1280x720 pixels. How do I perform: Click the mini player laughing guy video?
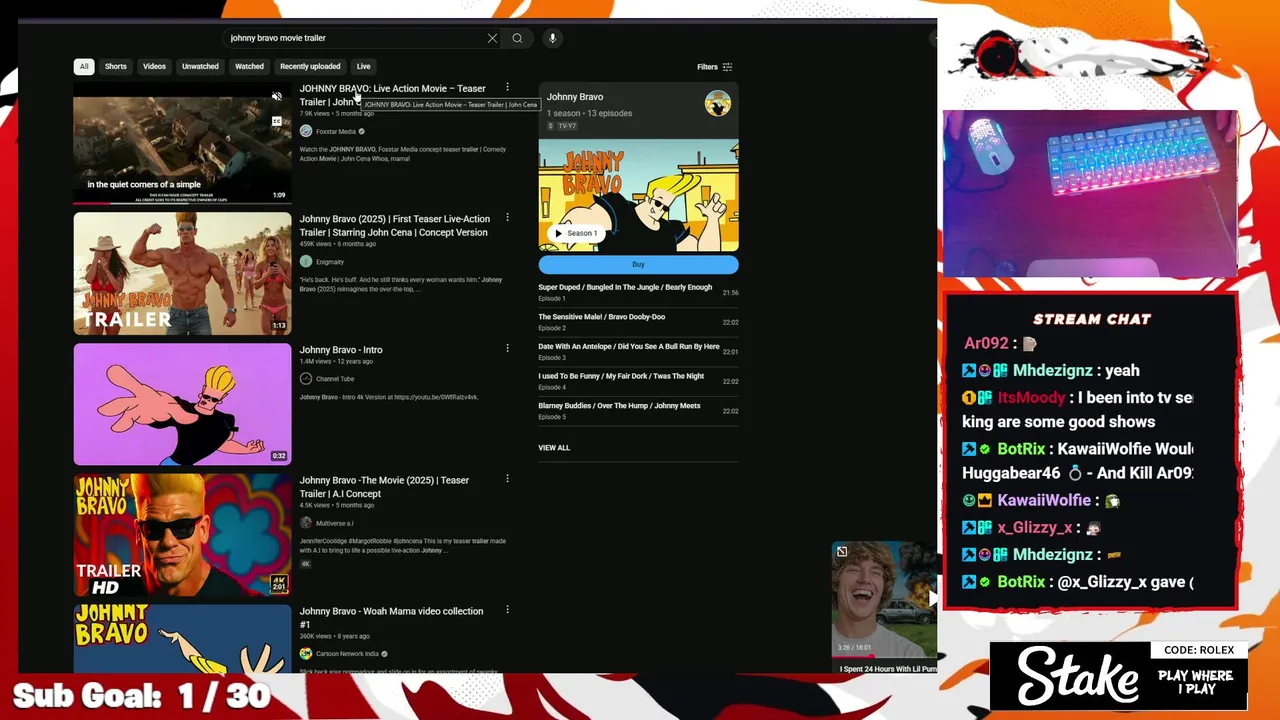click(x=884, y=600)
